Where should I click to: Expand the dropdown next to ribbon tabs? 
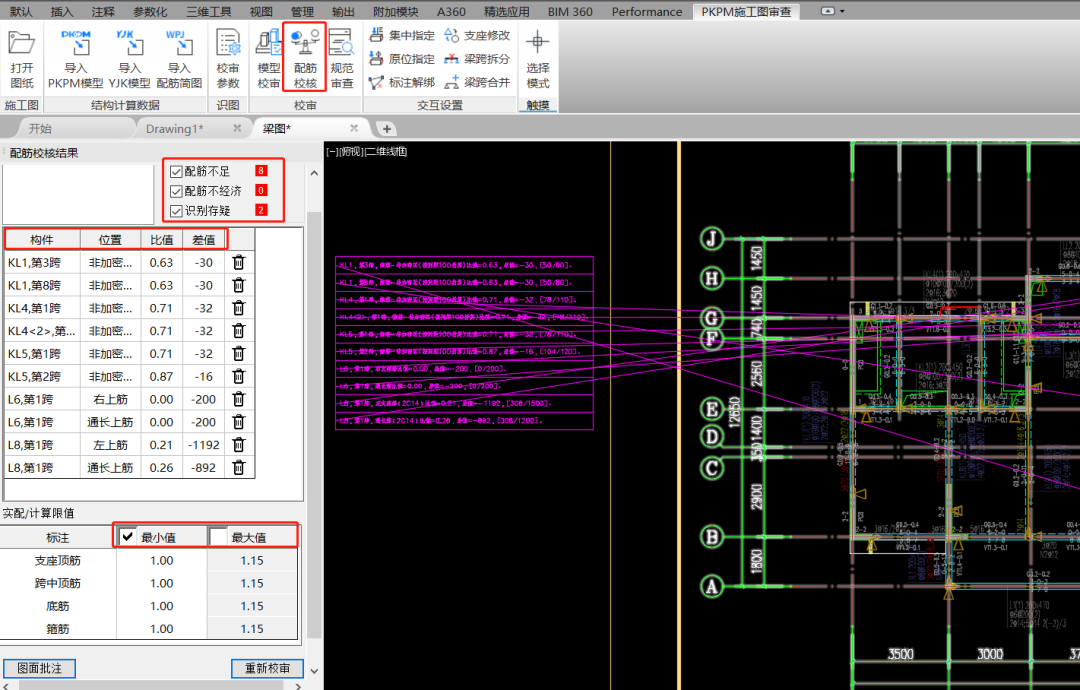[832, 11]
